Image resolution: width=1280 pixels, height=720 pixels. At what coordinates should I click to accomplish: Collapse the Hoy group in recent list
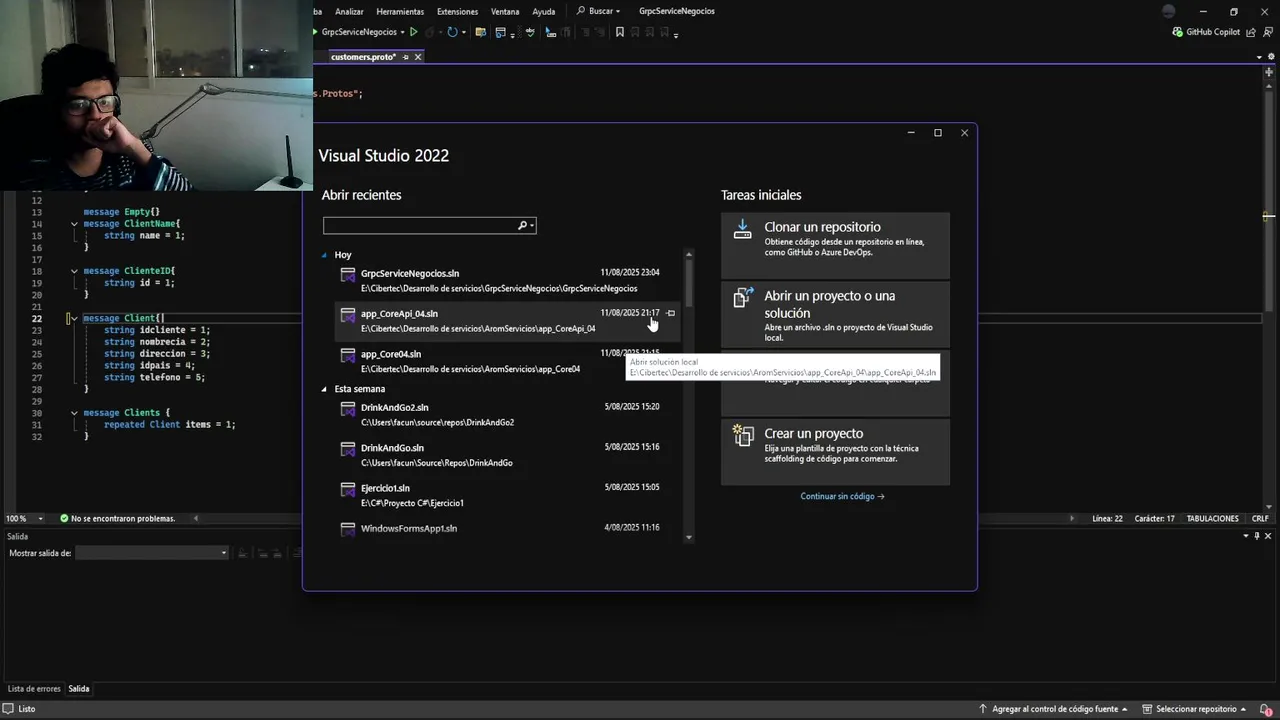[324, 255]
